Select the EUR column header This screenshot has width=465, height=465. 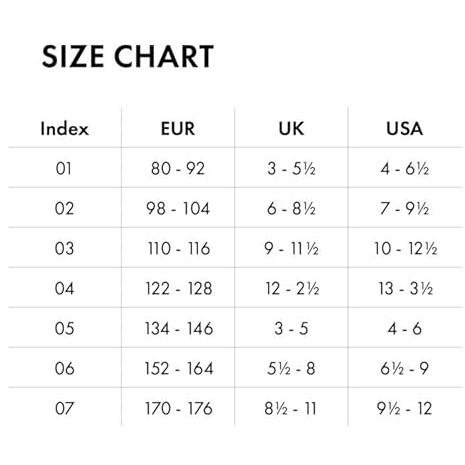coord(178,129)
